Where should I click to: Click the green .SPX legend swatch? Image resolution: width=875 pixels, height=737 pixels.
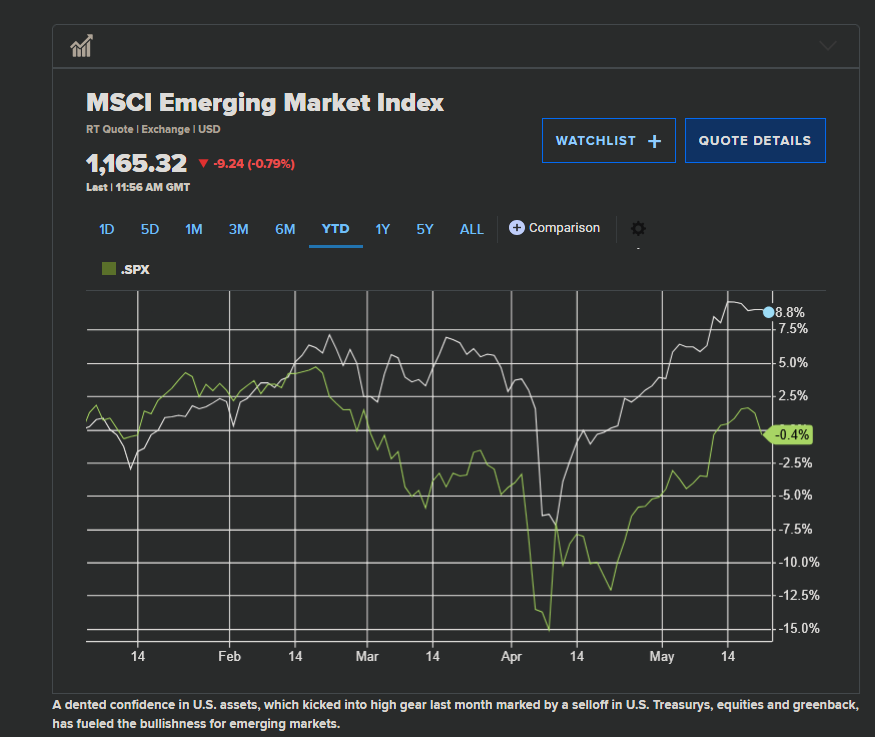(x=109, y=269)
